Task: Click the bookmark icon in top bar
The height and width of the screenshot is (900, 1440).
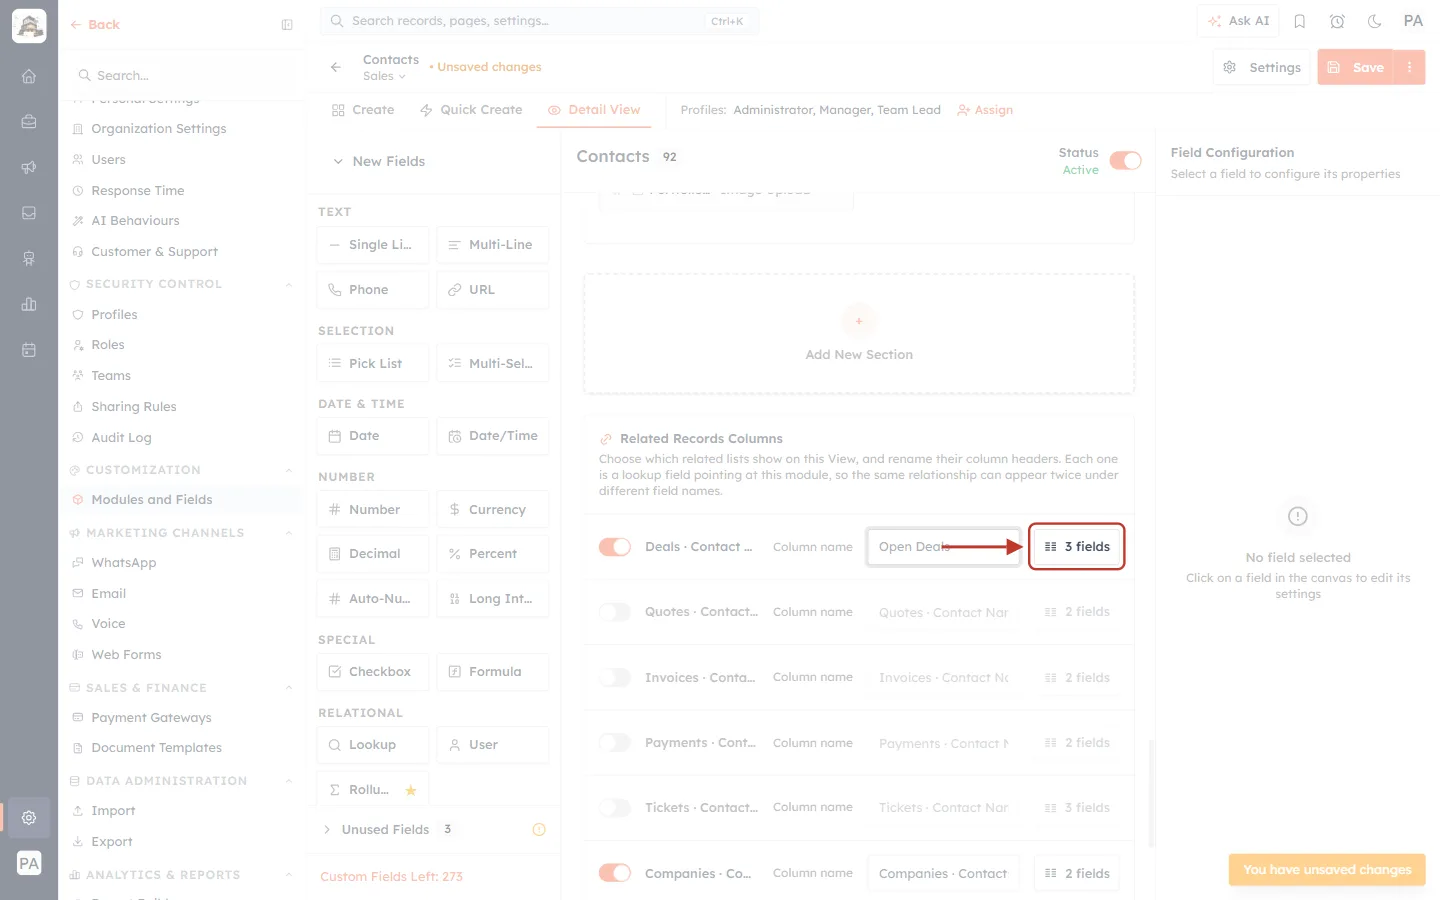Action: point(1300,21)
